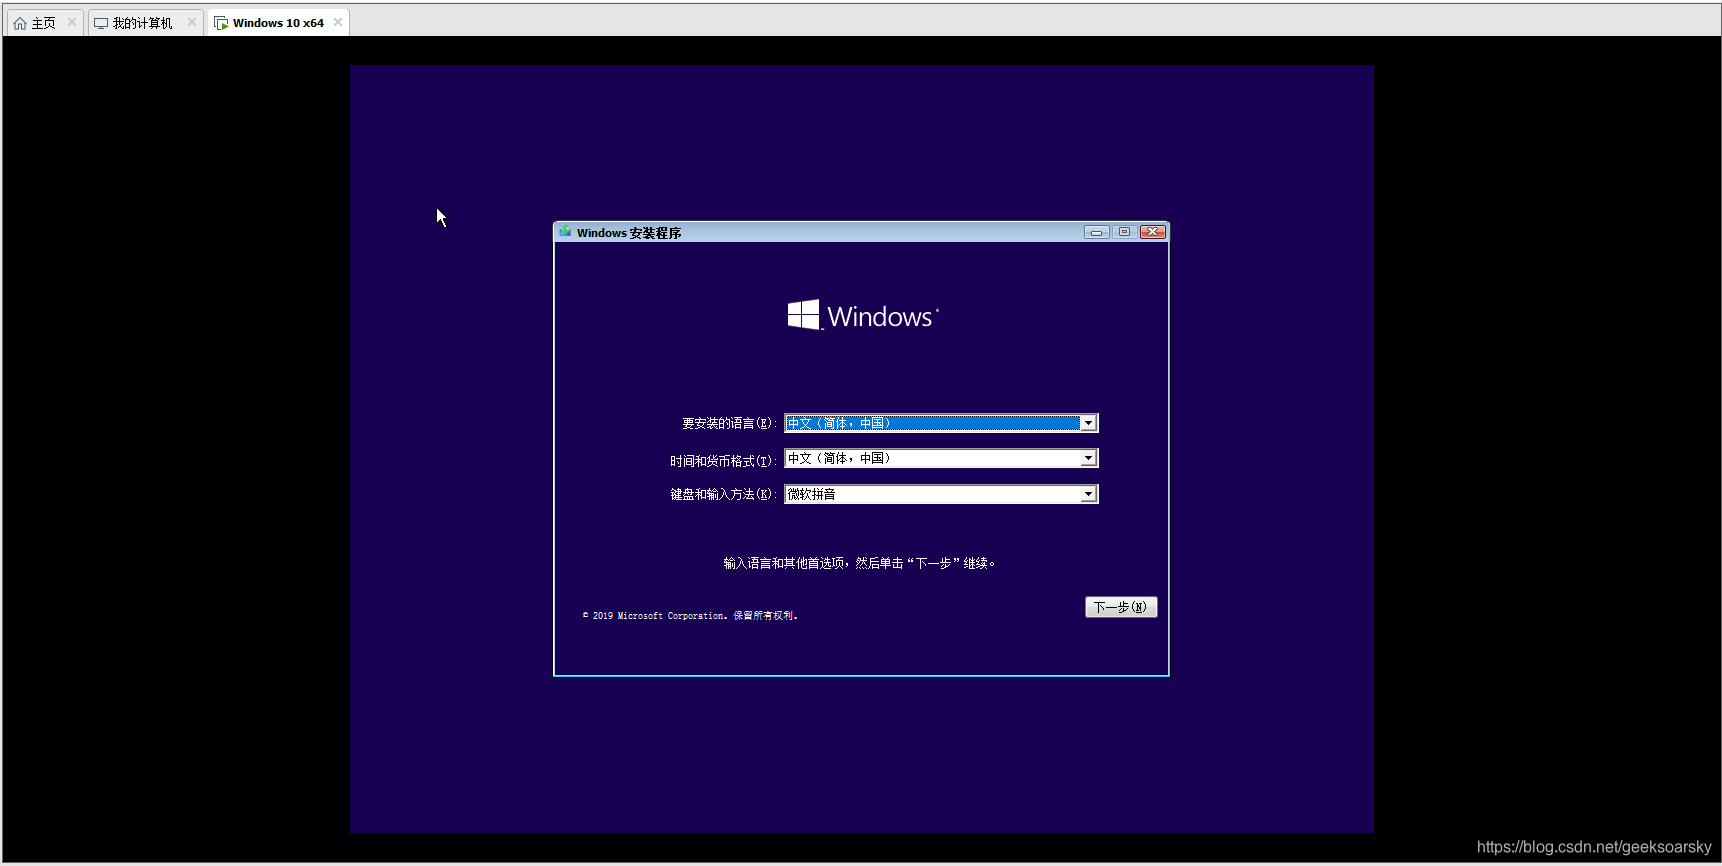Click the monitor icon on 我的计算机 tab
The width and height of the screenshot is (1722, 866).
[x=101, y=23]
